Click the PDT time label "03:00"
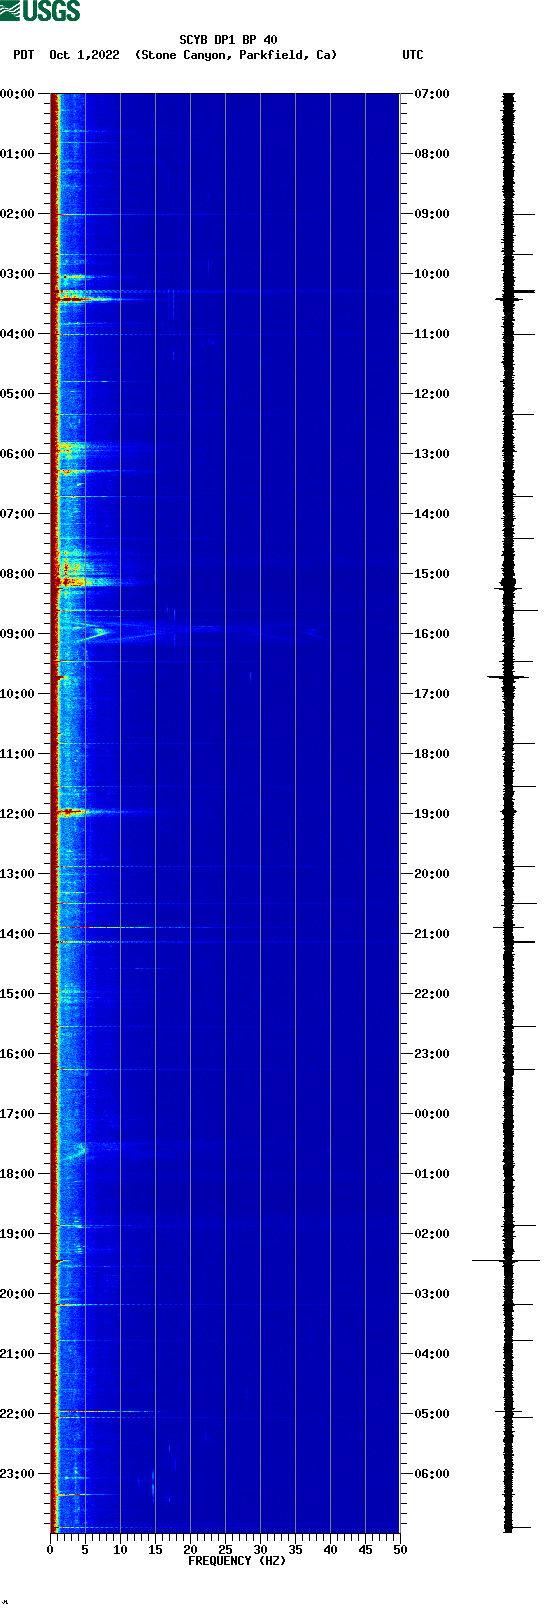The image size is (552, 1613). point(18,274)
